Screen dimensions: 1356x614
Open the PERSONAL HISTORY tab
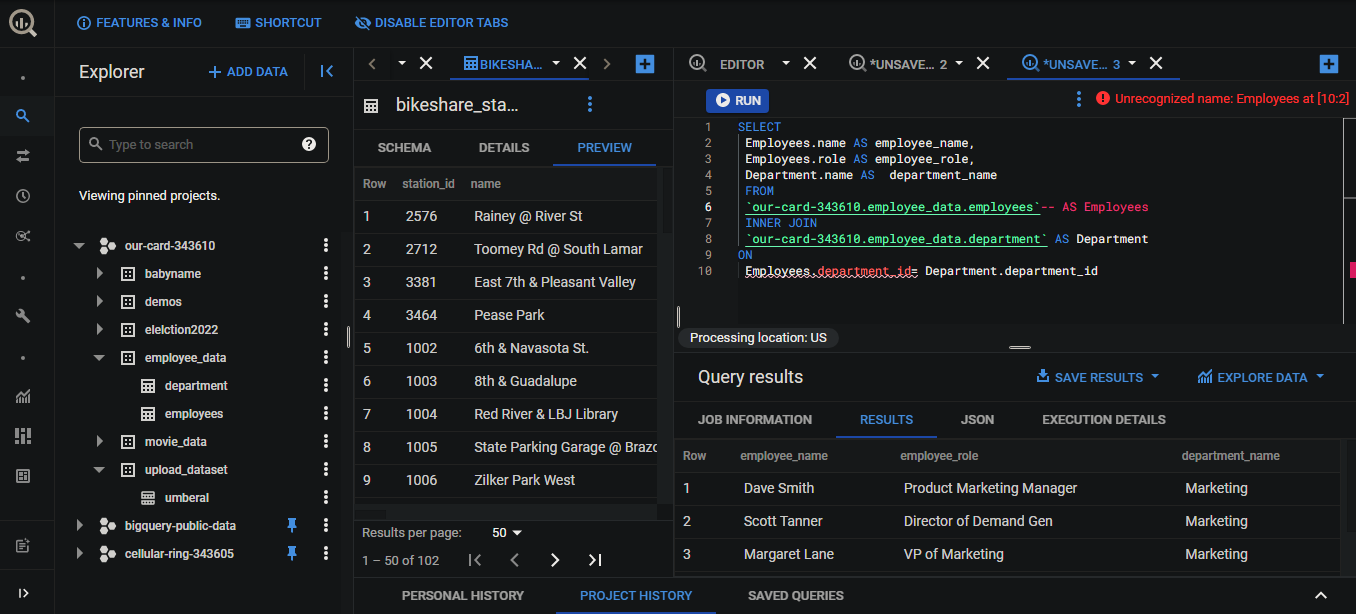463,595
